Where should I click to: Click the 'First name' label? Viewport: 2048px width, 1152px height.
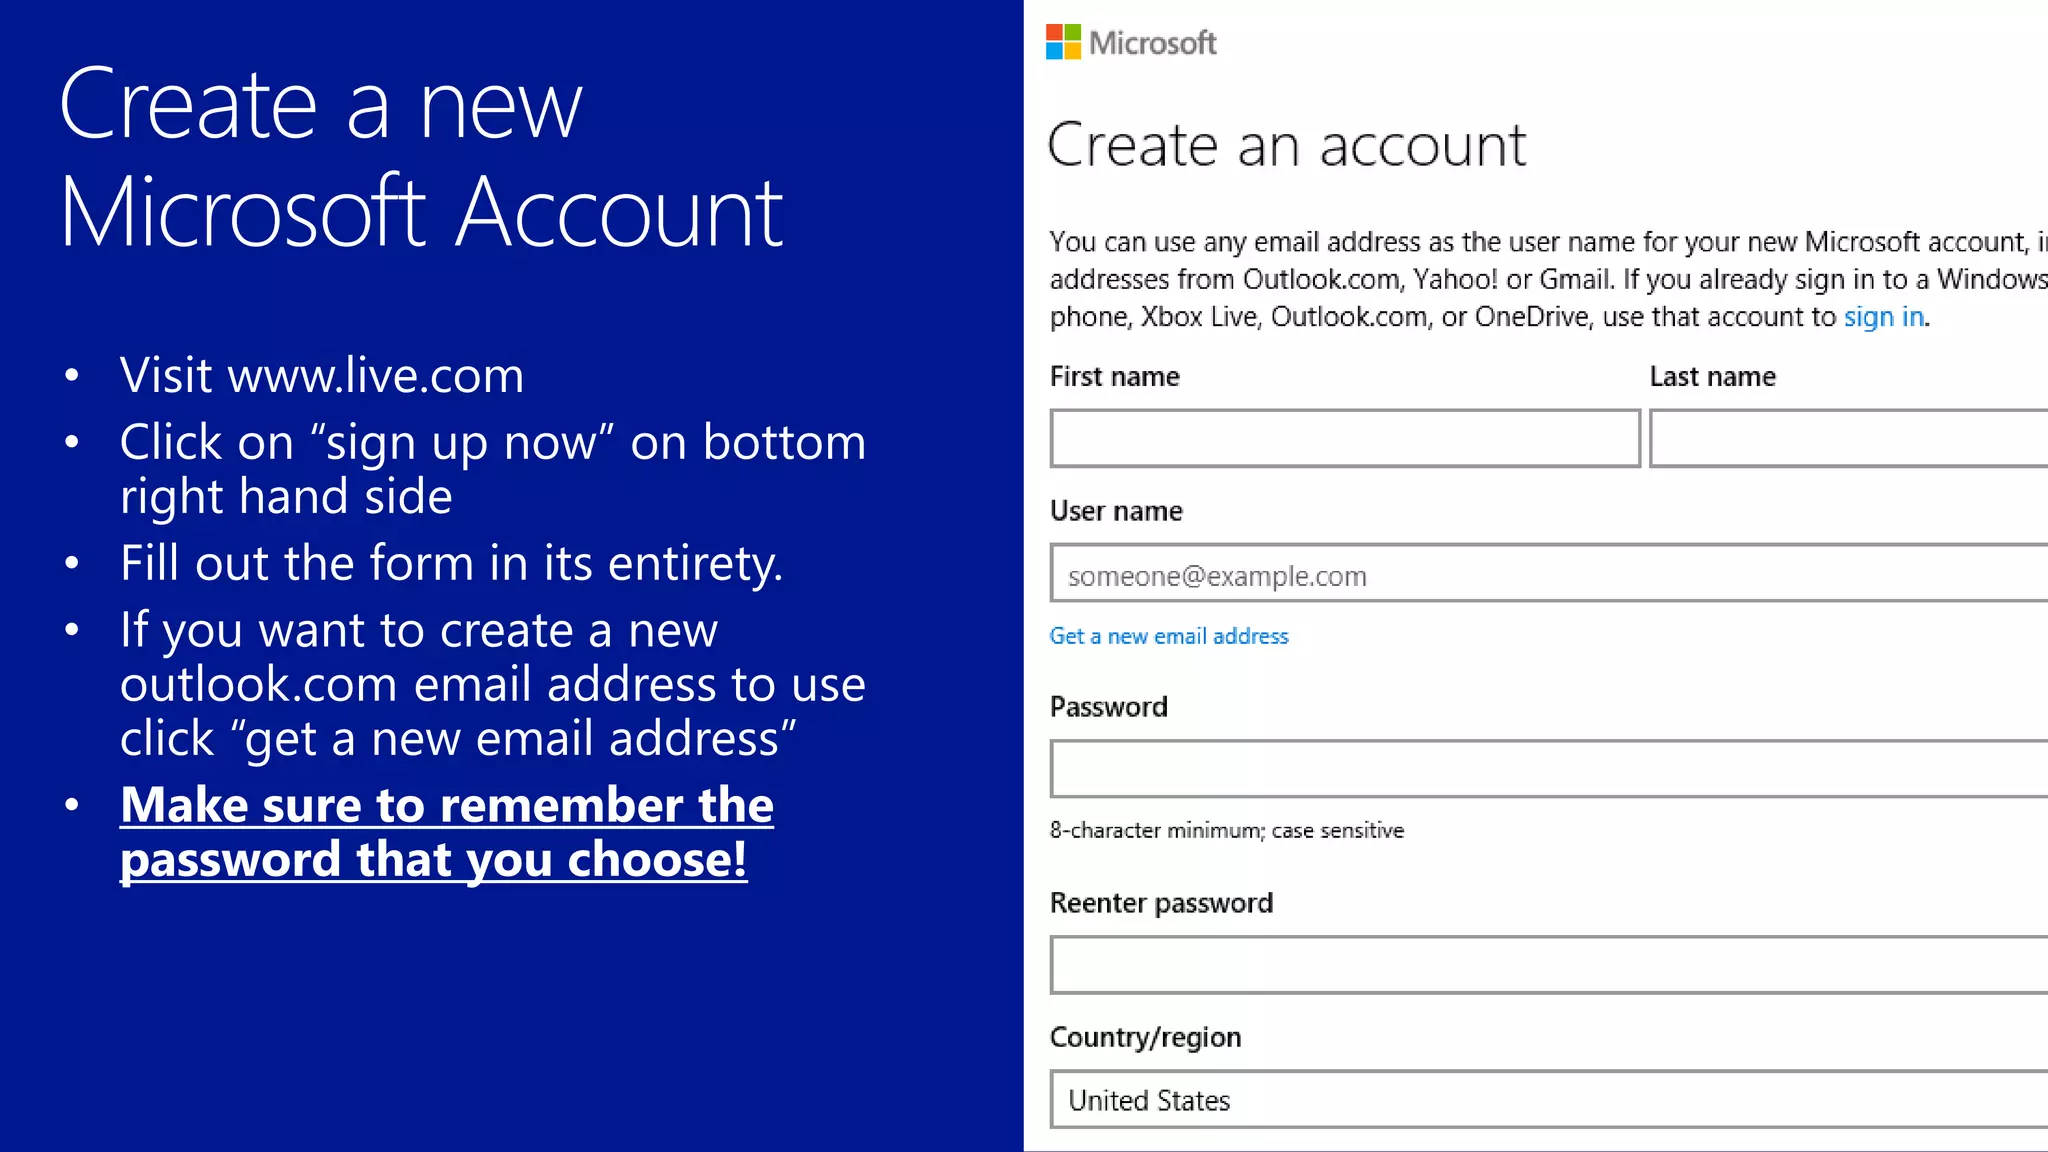1114,377
